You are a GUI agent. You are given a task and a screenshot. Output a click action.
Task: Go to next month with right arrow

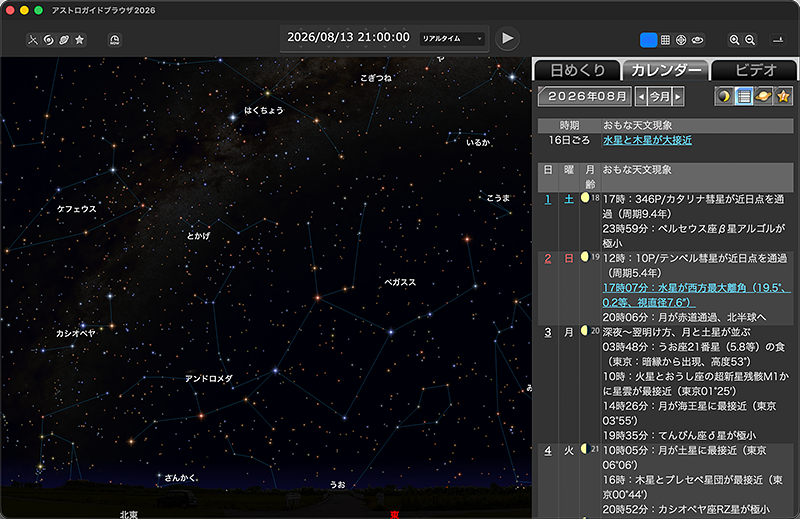678,97
